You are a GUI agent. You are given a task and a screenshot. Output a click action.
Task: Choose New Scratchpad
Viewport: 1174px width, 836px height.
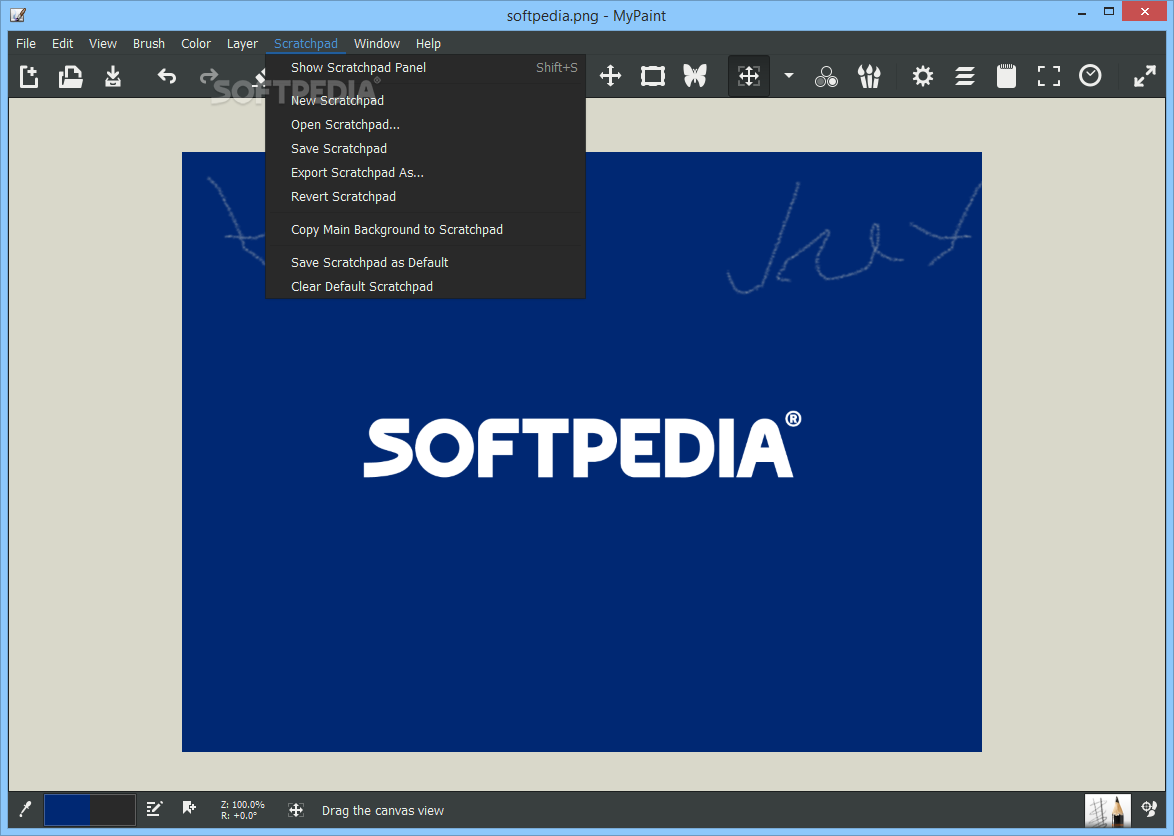[x=425, y=100]
